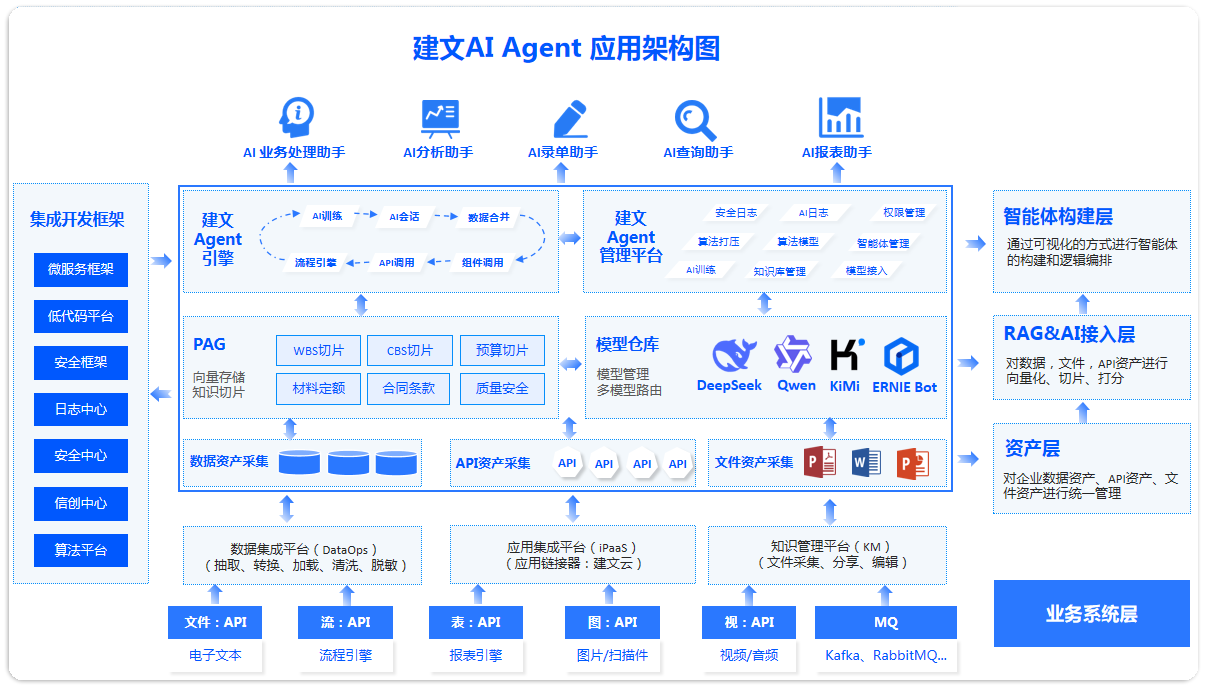Viewport: 1206px width, 692px height.
Task: Click the AI报表助手 bar chart icon
Action: coord(840,118)
